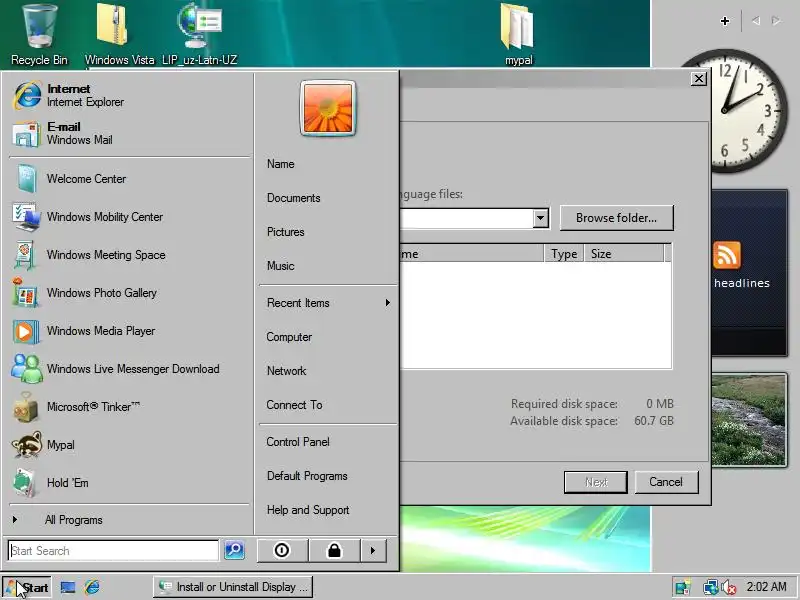Open Windows Vista zip folder on desktop
Screen dimensions: 800x600
click(119, 35)
